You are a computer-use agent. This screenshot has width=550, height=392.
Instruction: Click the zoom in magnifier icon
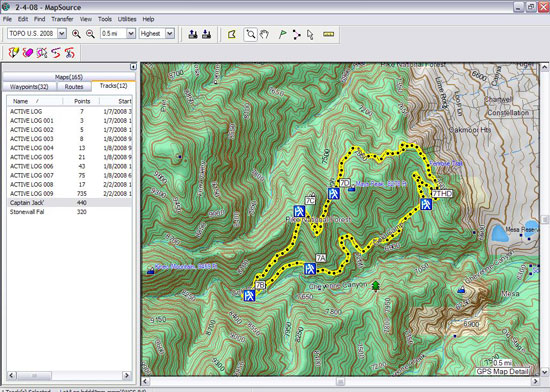(76, 34)
